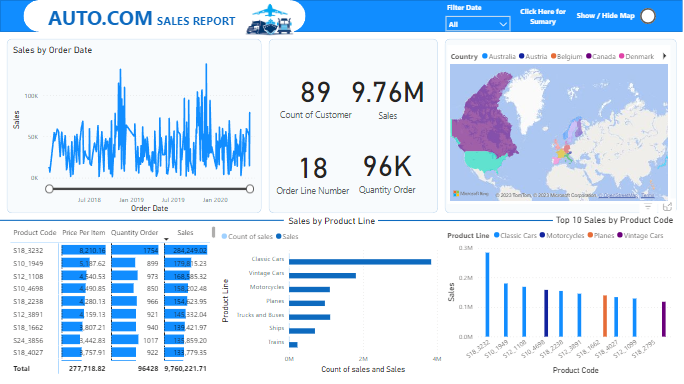Viewport: 684px width, 384px height.
Task: Click the Sales column header in table
Action: 185,233
